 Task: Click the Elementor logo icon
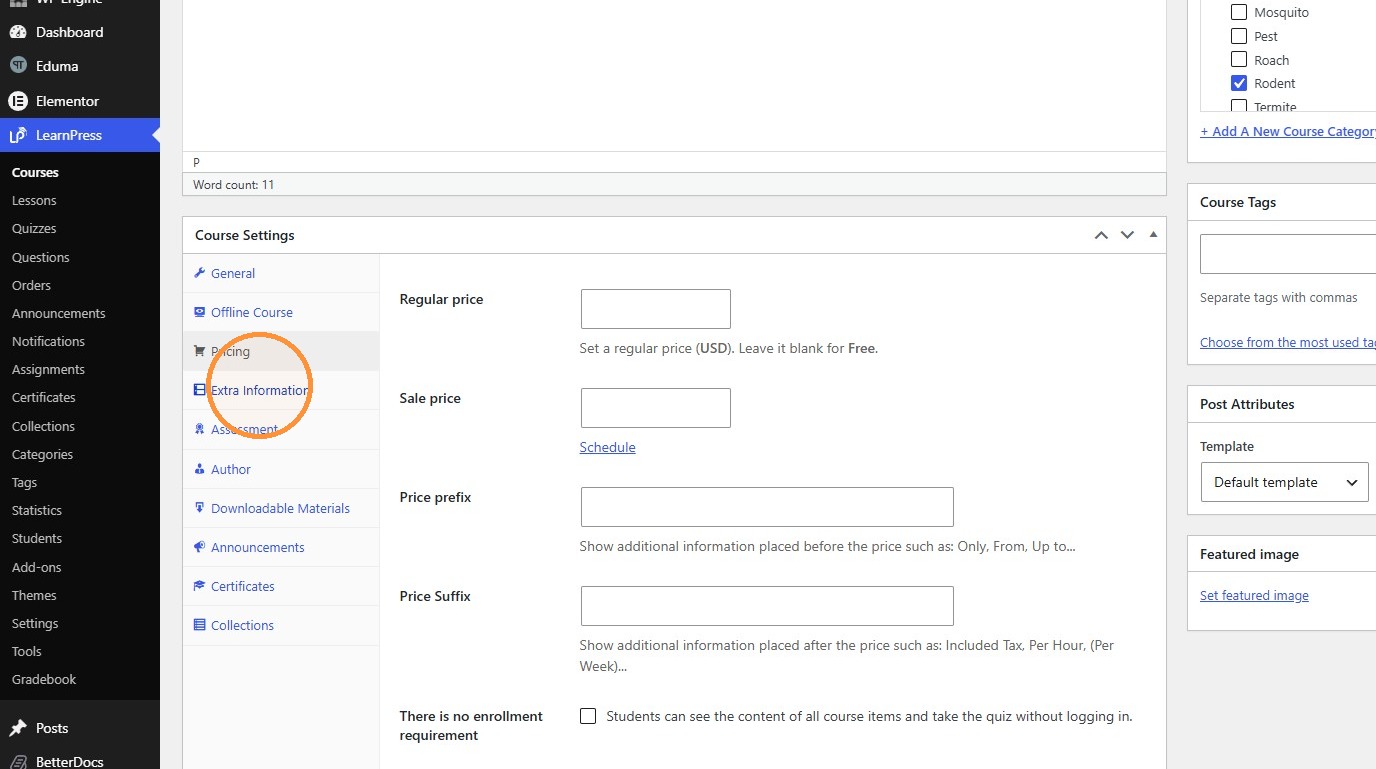pos(18,101)
